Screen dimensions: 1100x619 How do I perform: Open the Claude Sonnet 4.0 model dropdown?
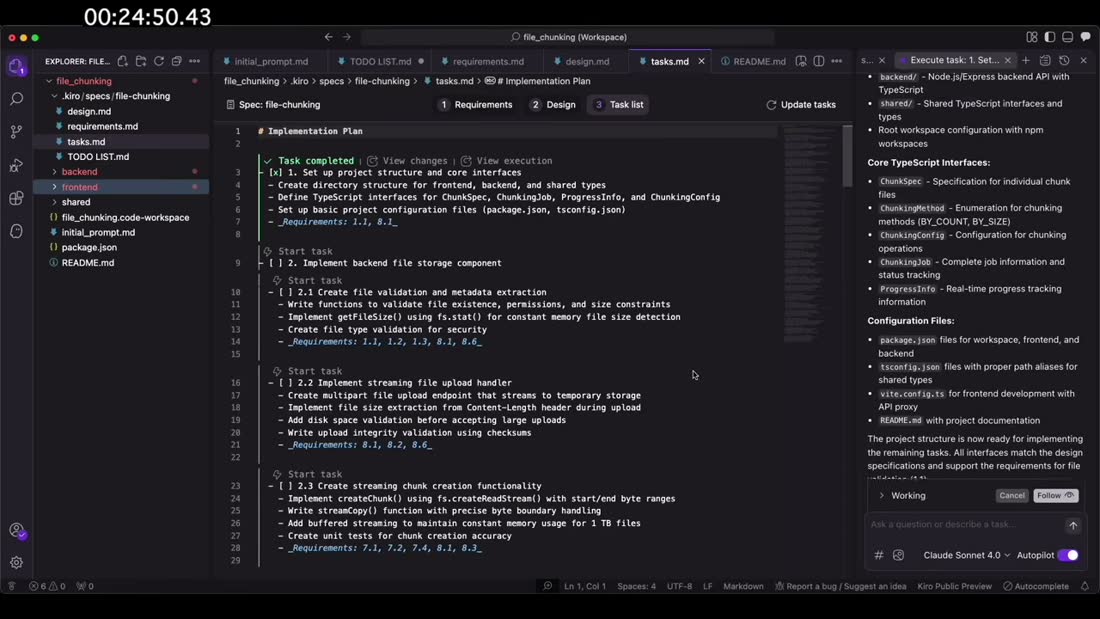tap(967, 555)
